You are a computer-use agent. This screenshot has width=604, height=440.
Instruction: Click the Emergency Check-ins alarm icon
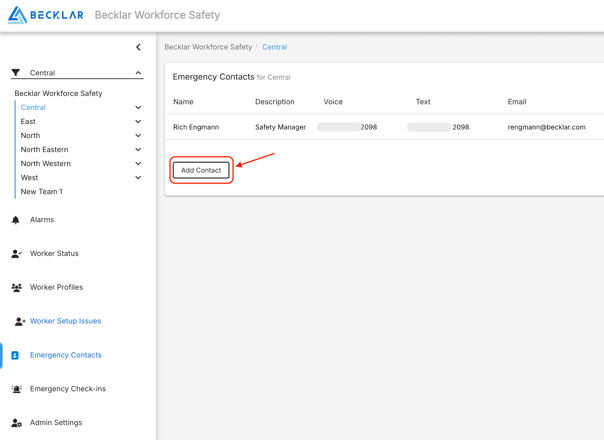pos(16,389)
